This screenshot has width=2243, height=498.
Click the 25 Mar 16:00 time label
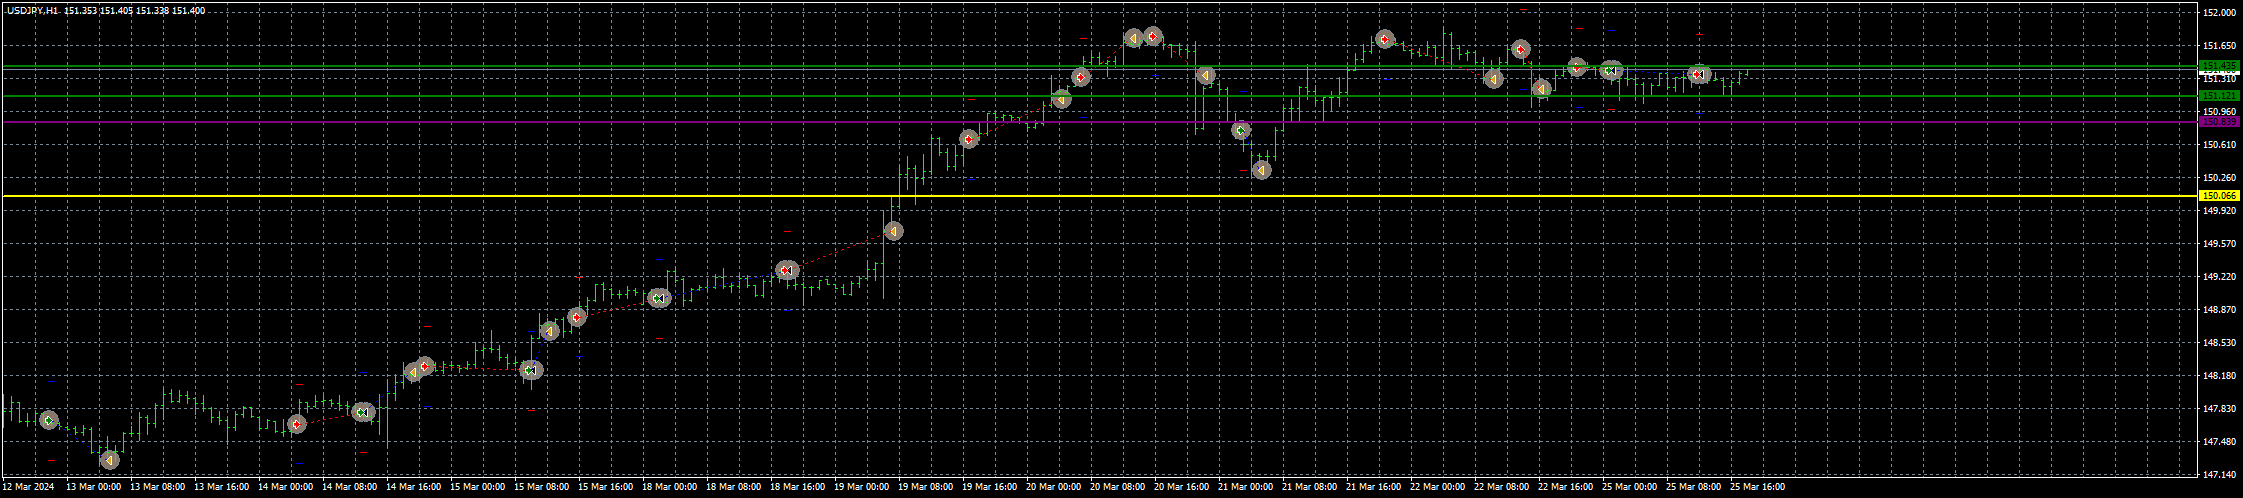point(1758,487)
